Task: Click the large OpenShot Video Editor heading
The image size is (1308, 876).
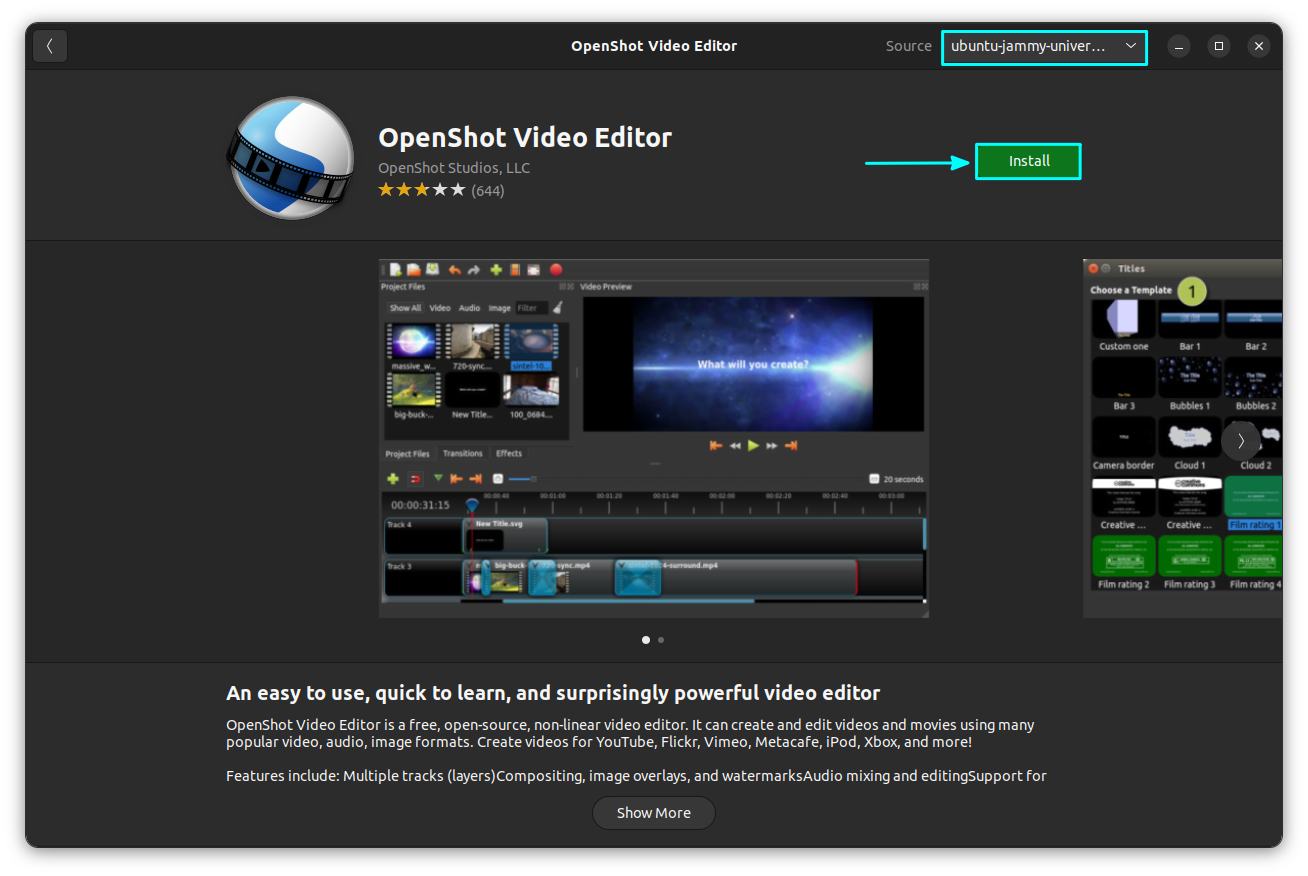Action: pos(525,137)
